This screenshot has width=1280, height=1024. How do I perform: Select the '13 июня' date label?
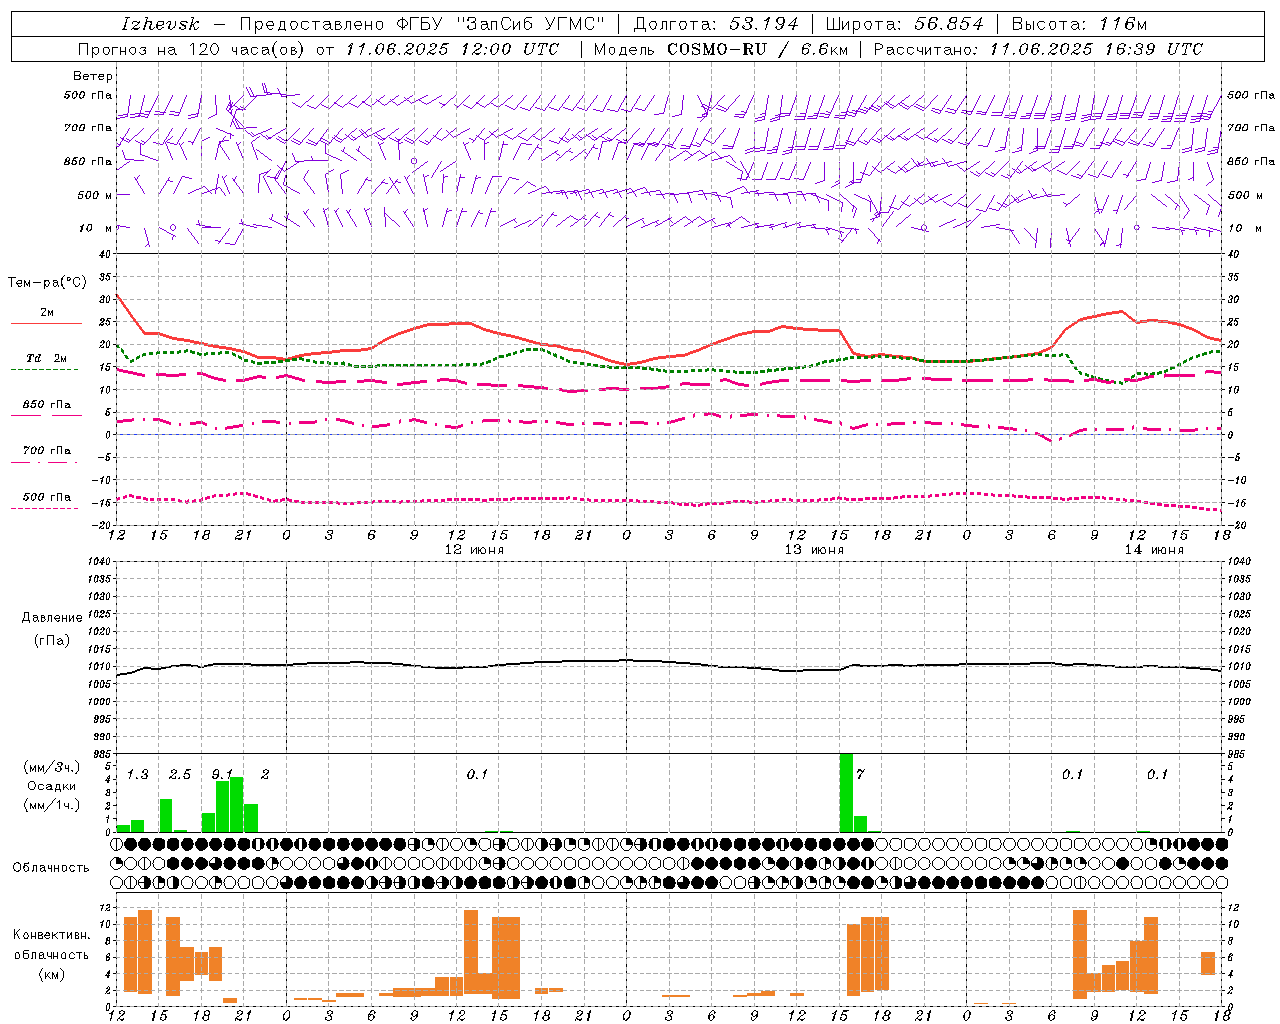(814, 550)
